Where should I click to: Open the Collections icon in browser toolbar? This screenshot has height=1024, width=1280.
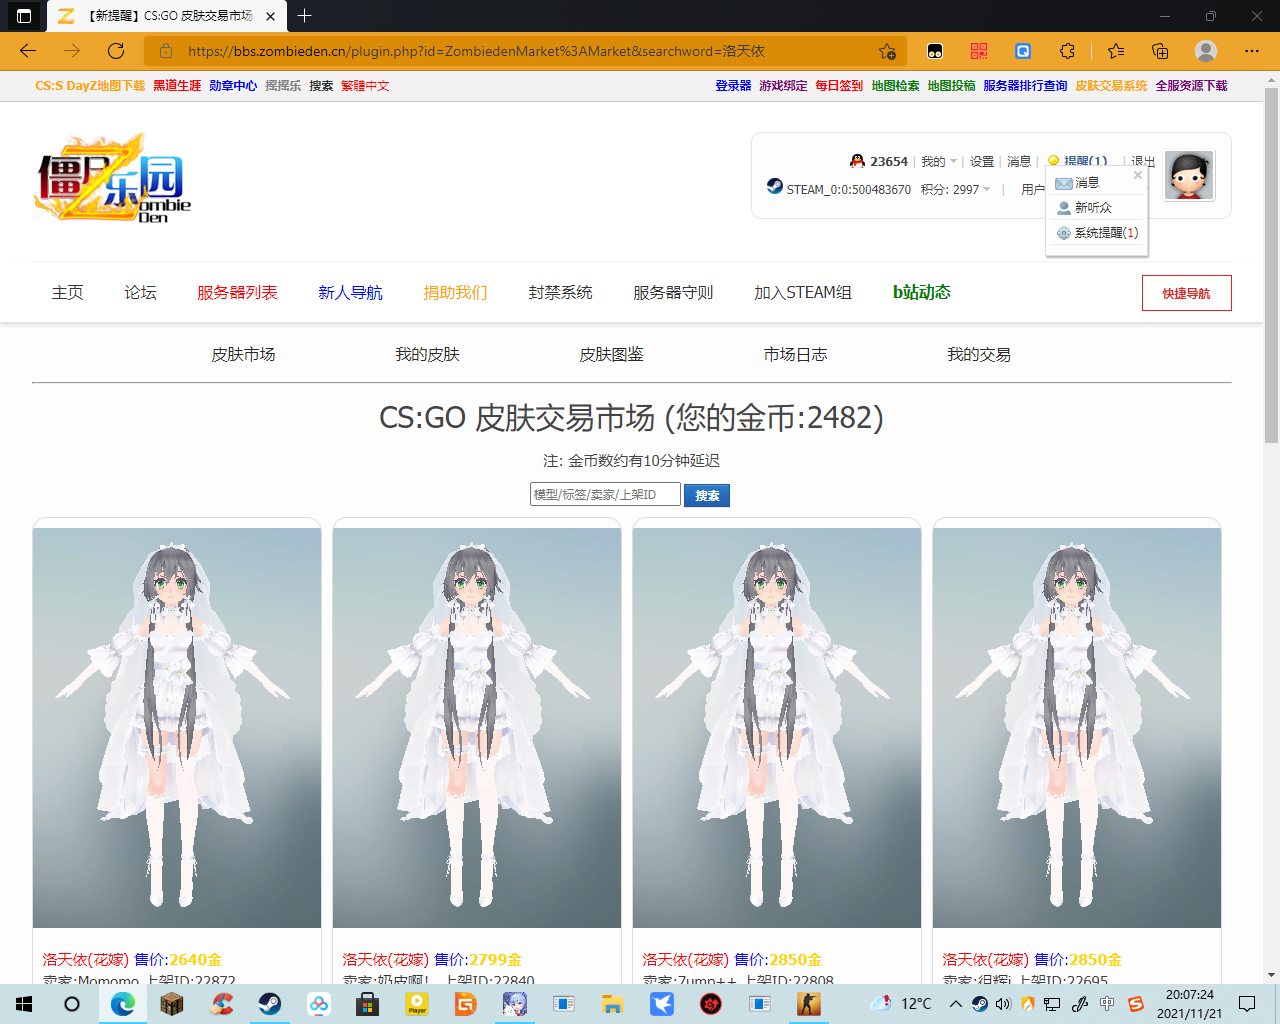click(x=1160, y=51)
